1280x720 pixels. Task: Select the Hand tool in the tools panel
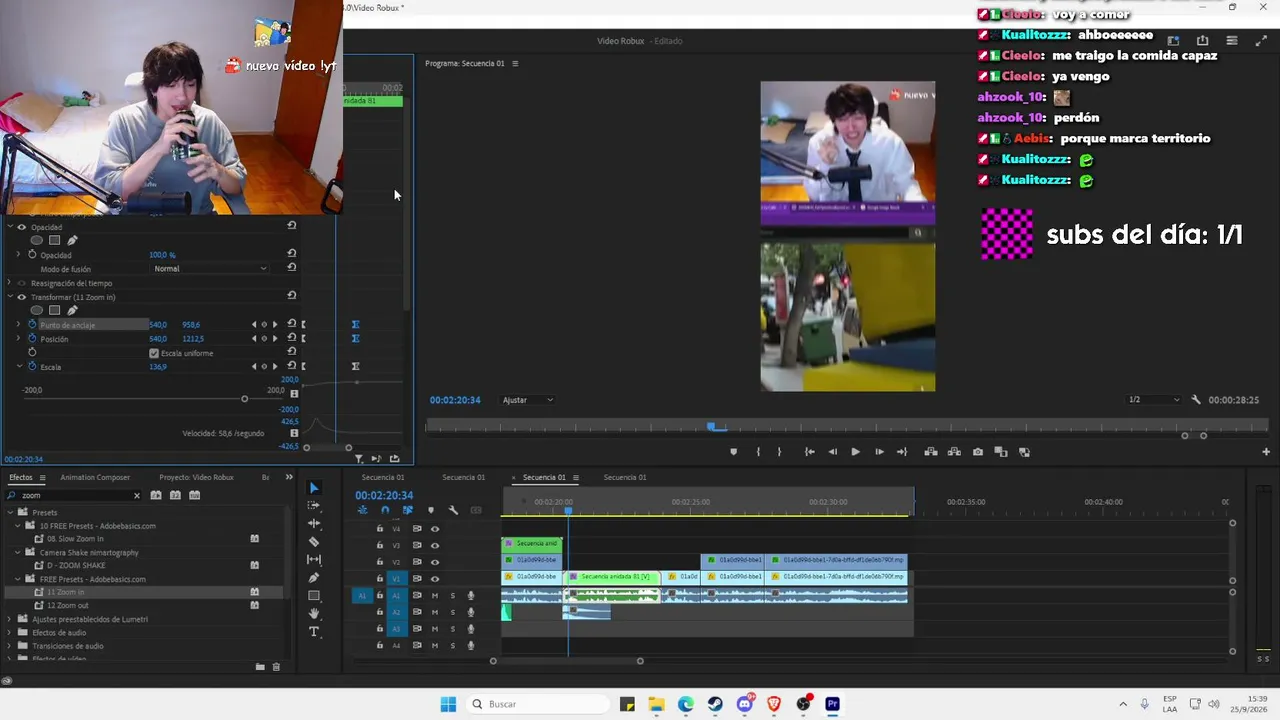(314, 614)
